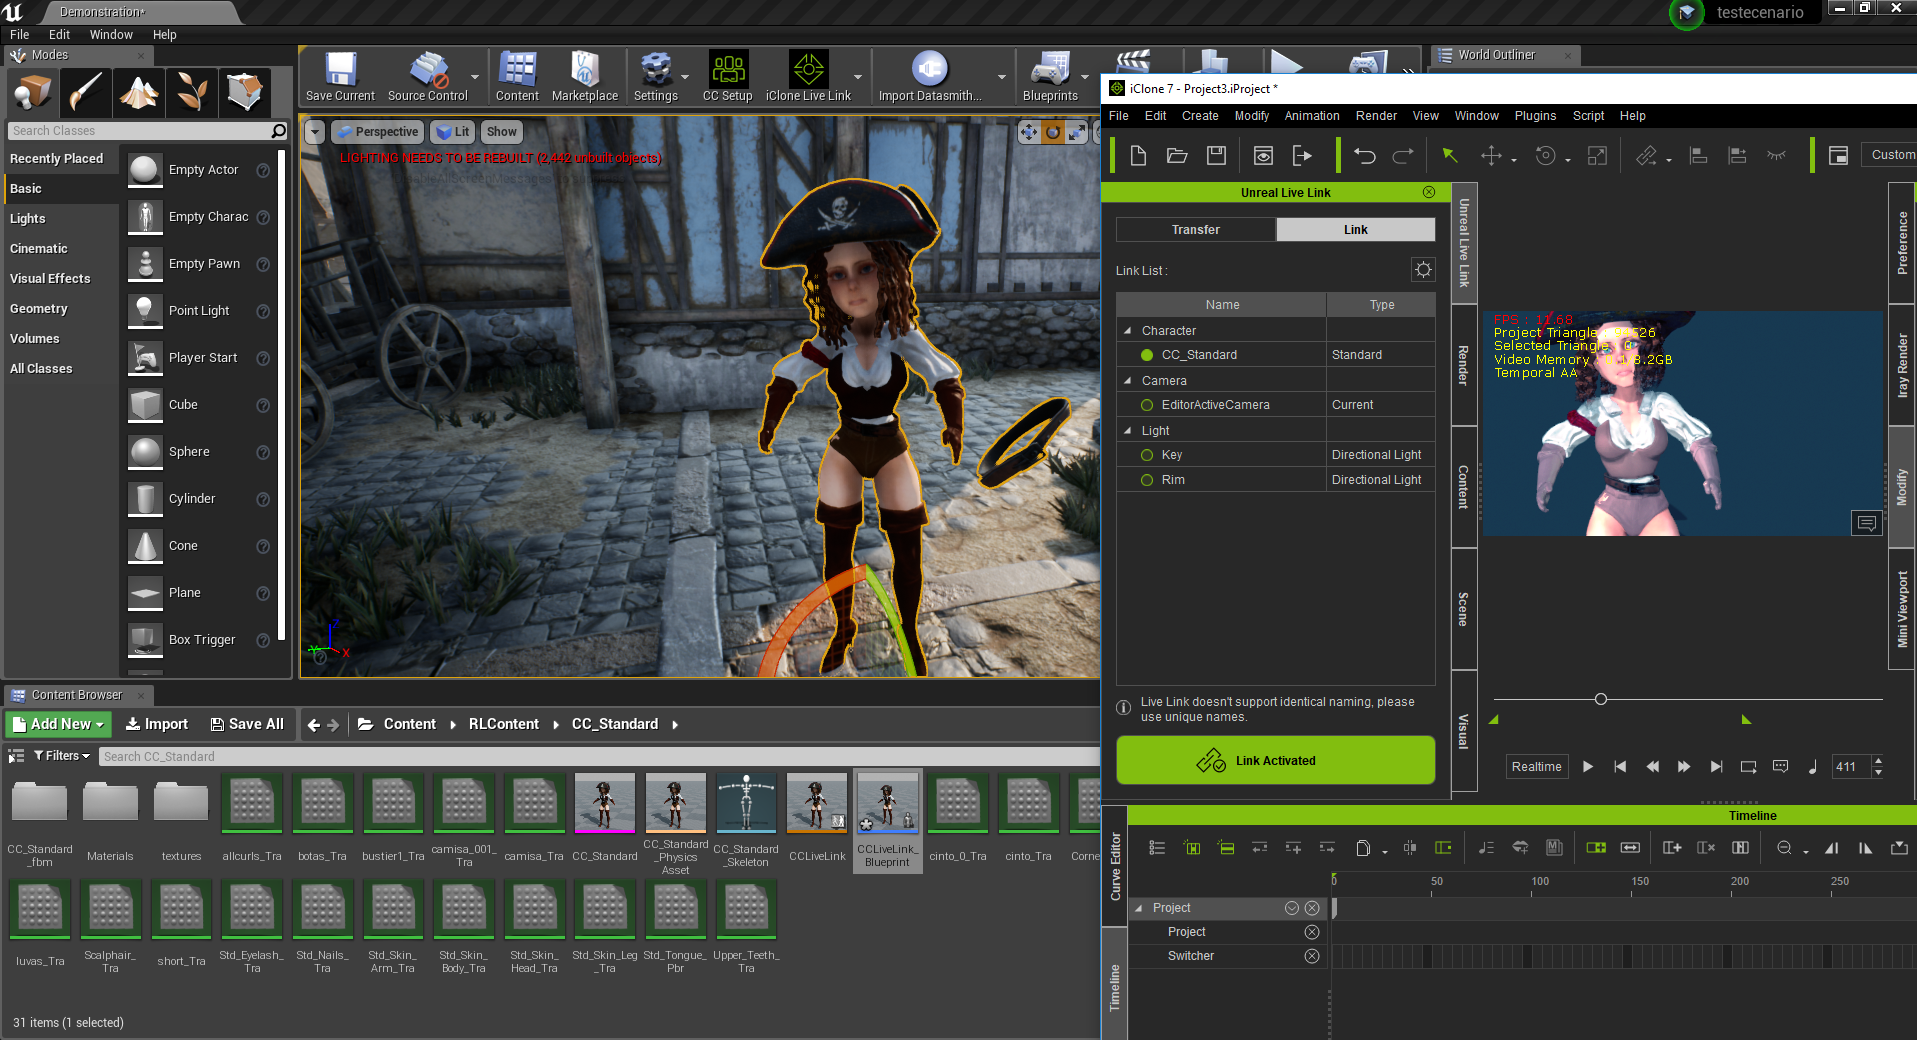Remove the Switcher track circle-x
Image resolution: width=1917 pixels, height=1040 pixels.
(1312, 956)
